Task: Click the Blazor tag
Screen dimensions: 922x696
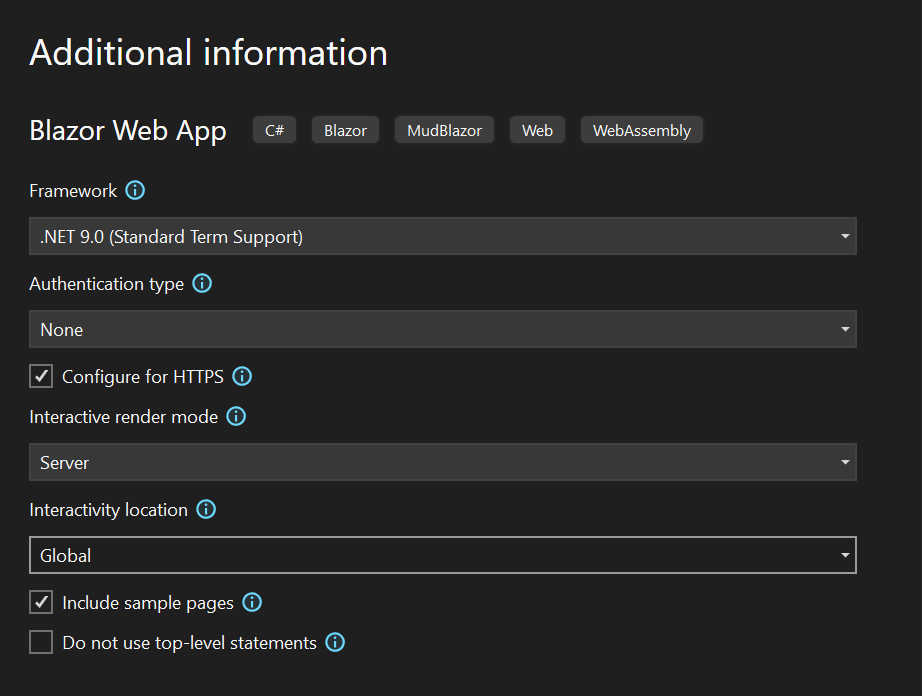Action: click(x=346, y=130)
